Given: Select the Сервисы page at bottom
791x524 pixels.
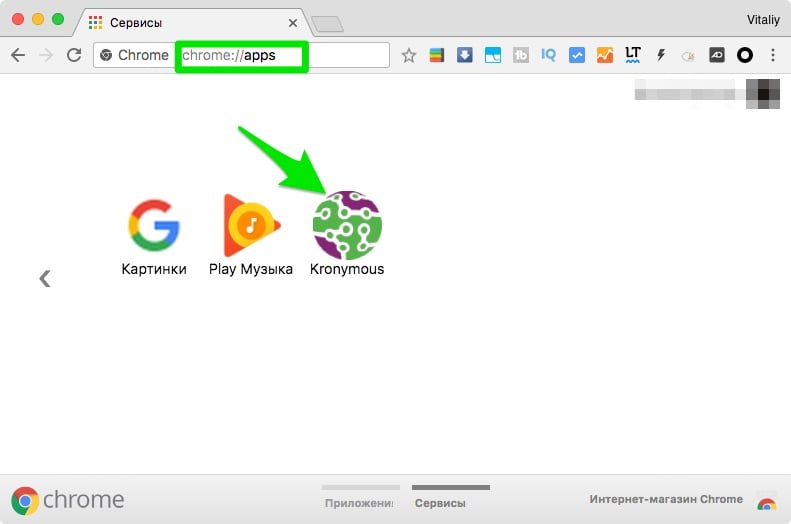Looking at the screenshot, I should (x=440, y=501).
